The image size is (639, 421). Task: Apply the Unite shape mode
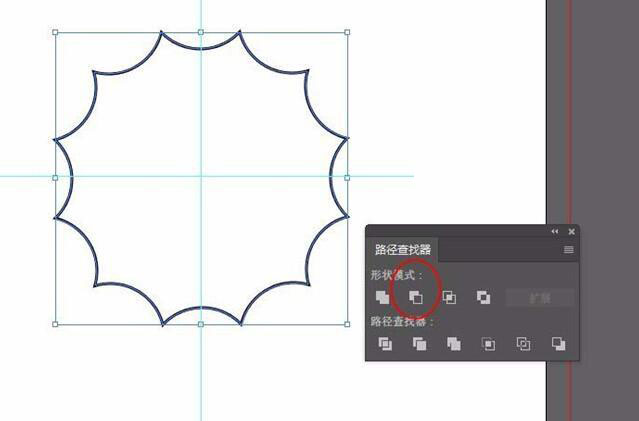point(382,297)
